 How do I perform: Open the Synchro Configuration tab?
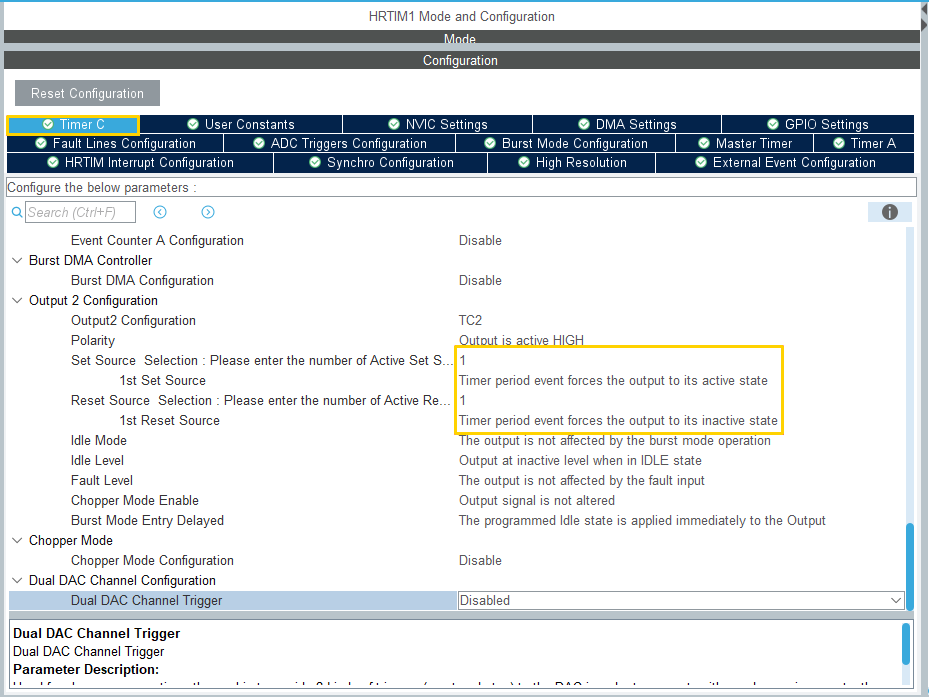(380, 162)
